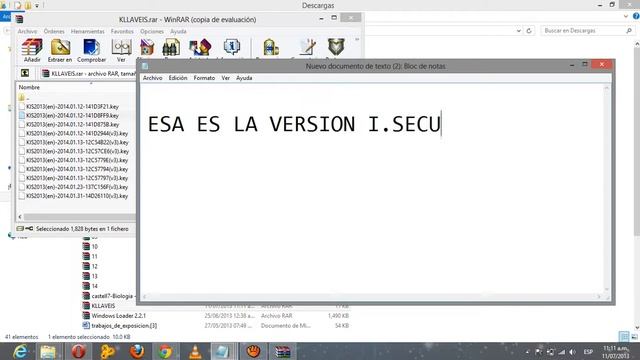640x360 pixels.
Task: Select file KIS2013(en)-2014.01.12-141D3F21.key
Action: (69, 107)
